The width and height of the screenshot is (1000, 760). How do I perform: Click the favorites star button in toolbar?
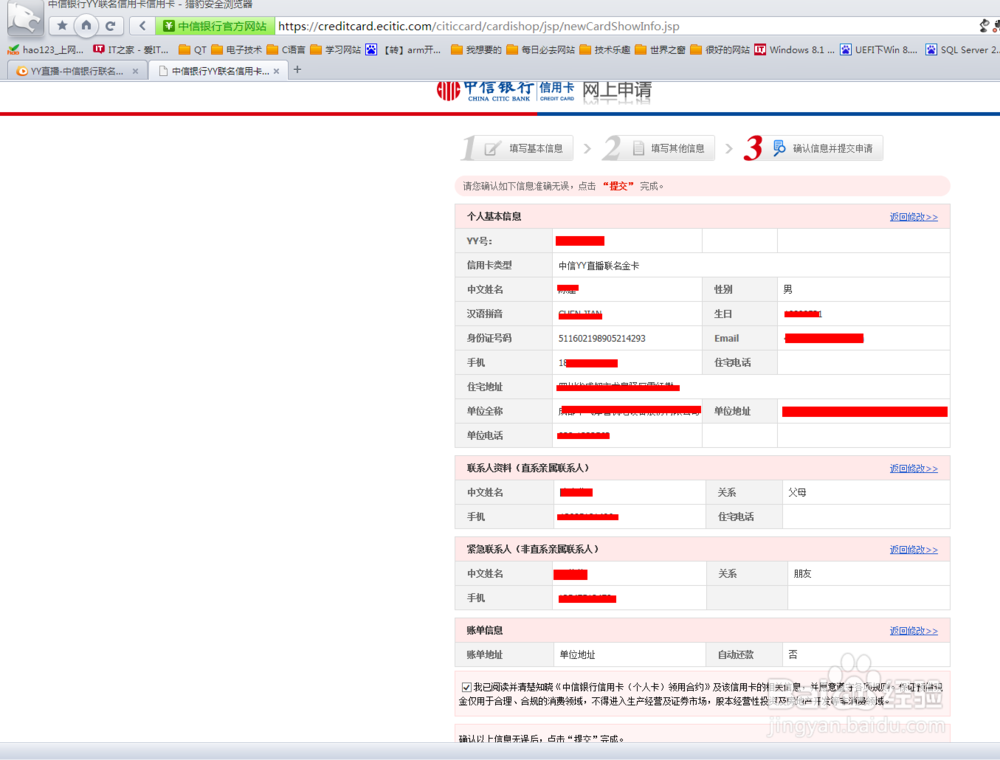62,26
